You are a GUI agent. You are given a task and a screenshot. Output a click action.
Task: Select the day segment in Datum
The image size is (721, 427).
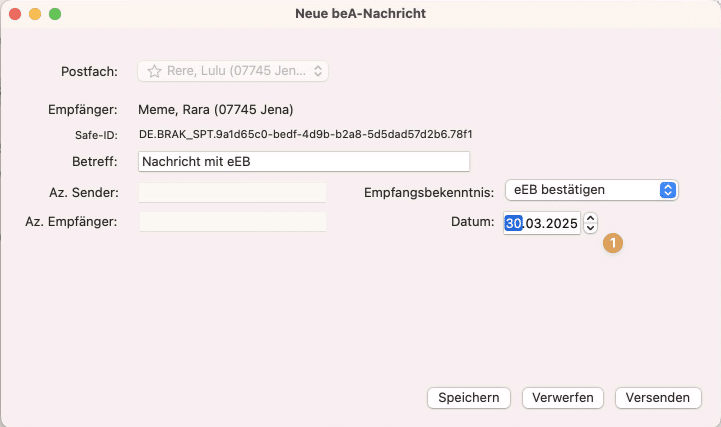[x=513, y=224]
